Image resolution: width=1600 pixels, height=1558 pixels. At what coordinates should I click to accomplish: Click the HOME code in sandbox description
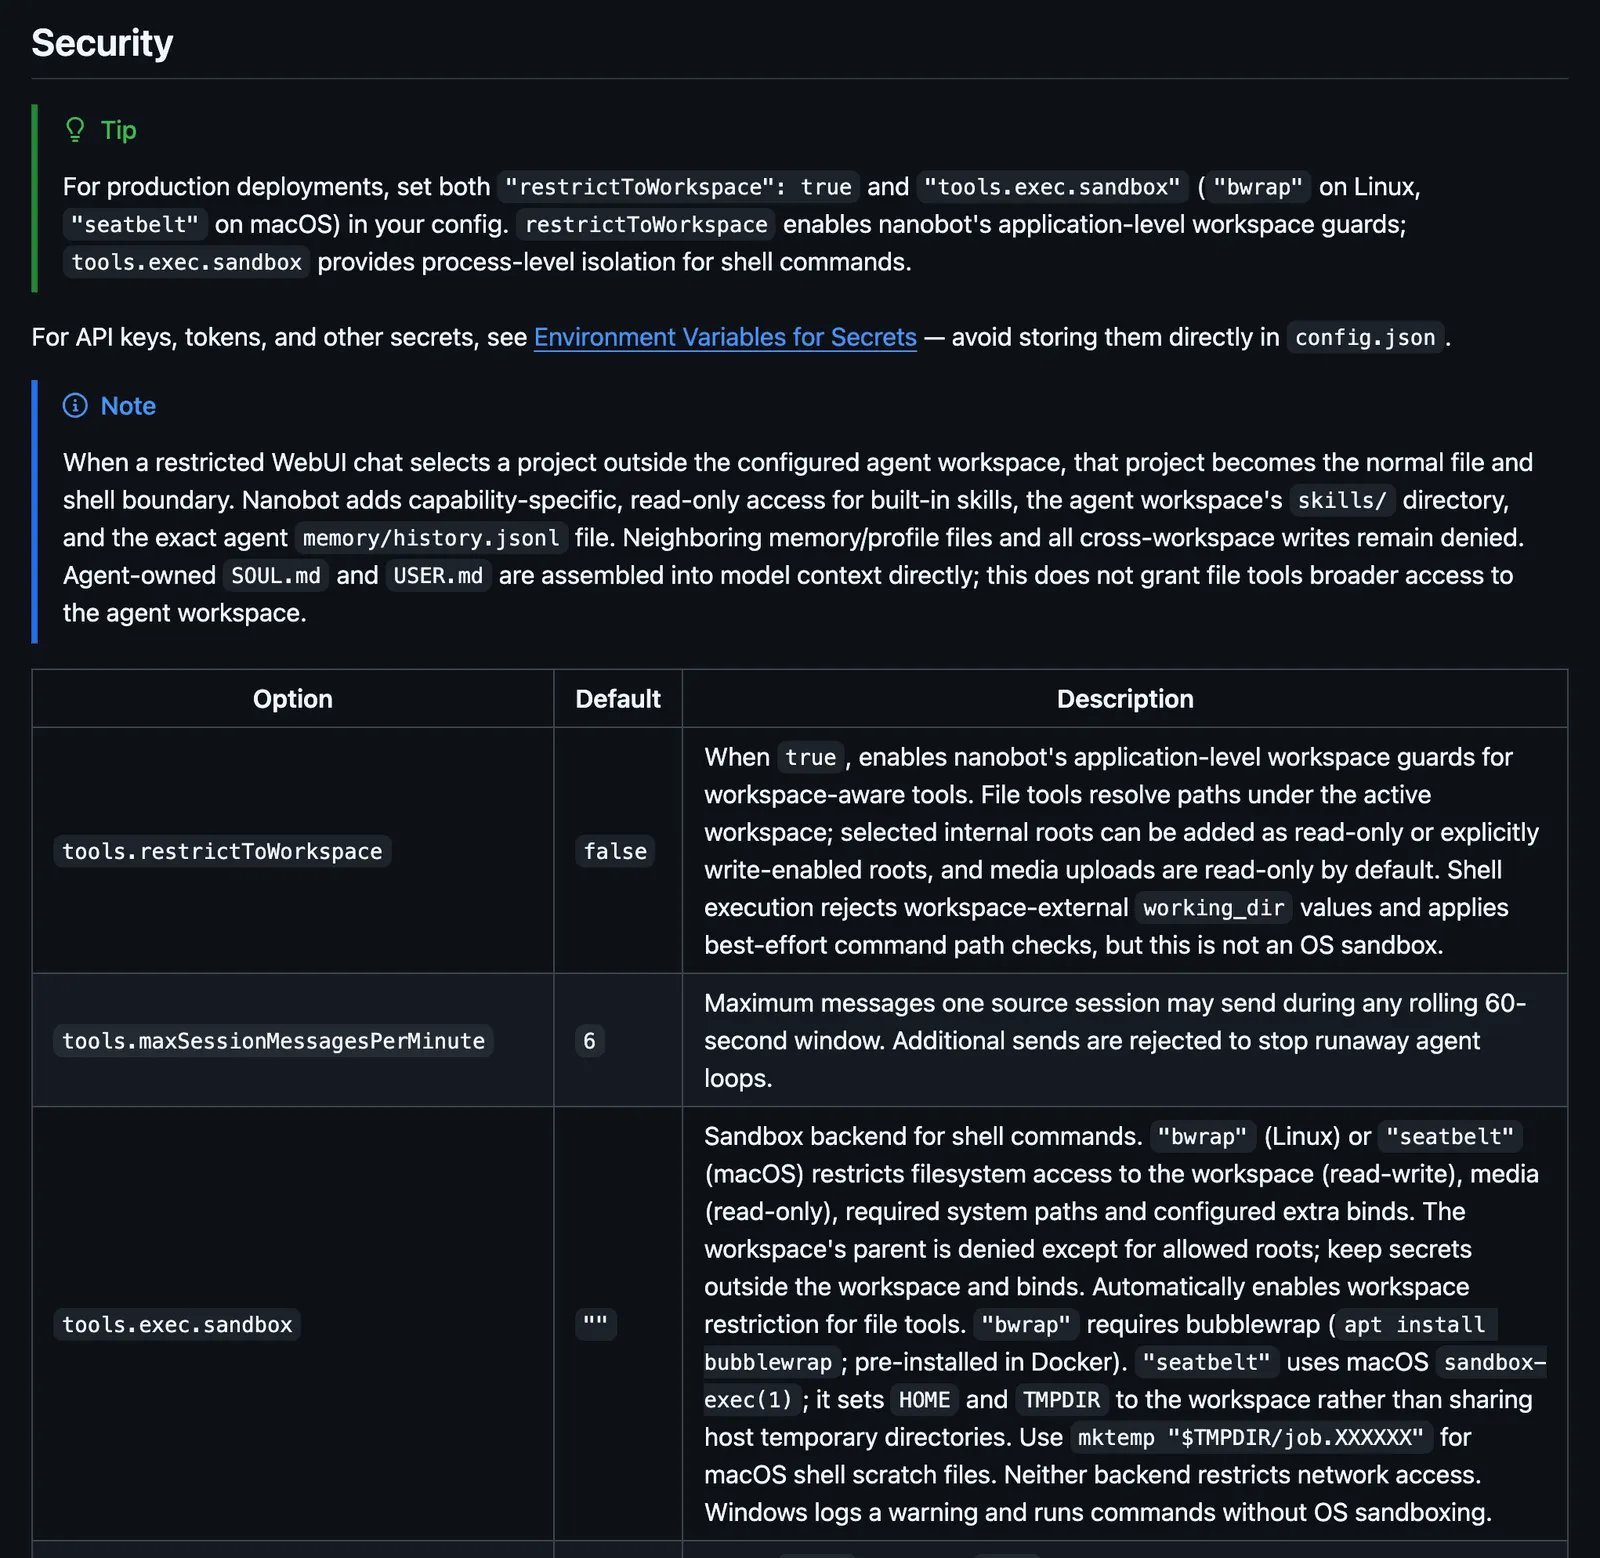(x=924, y=1400)
